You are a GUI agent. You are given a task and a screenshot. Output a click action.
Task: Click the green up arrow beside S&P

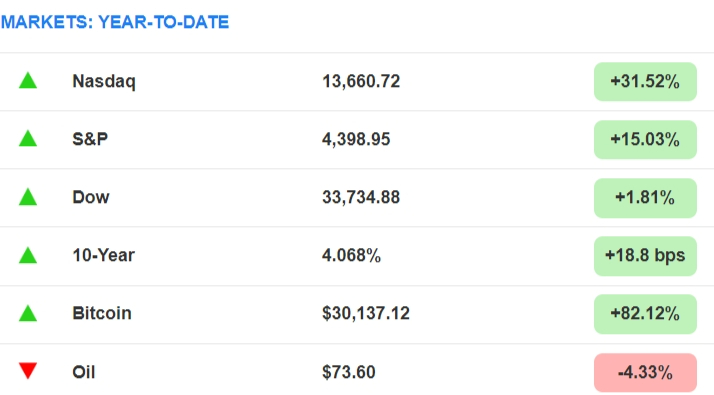pyautogui.click(x=28, y=138)
